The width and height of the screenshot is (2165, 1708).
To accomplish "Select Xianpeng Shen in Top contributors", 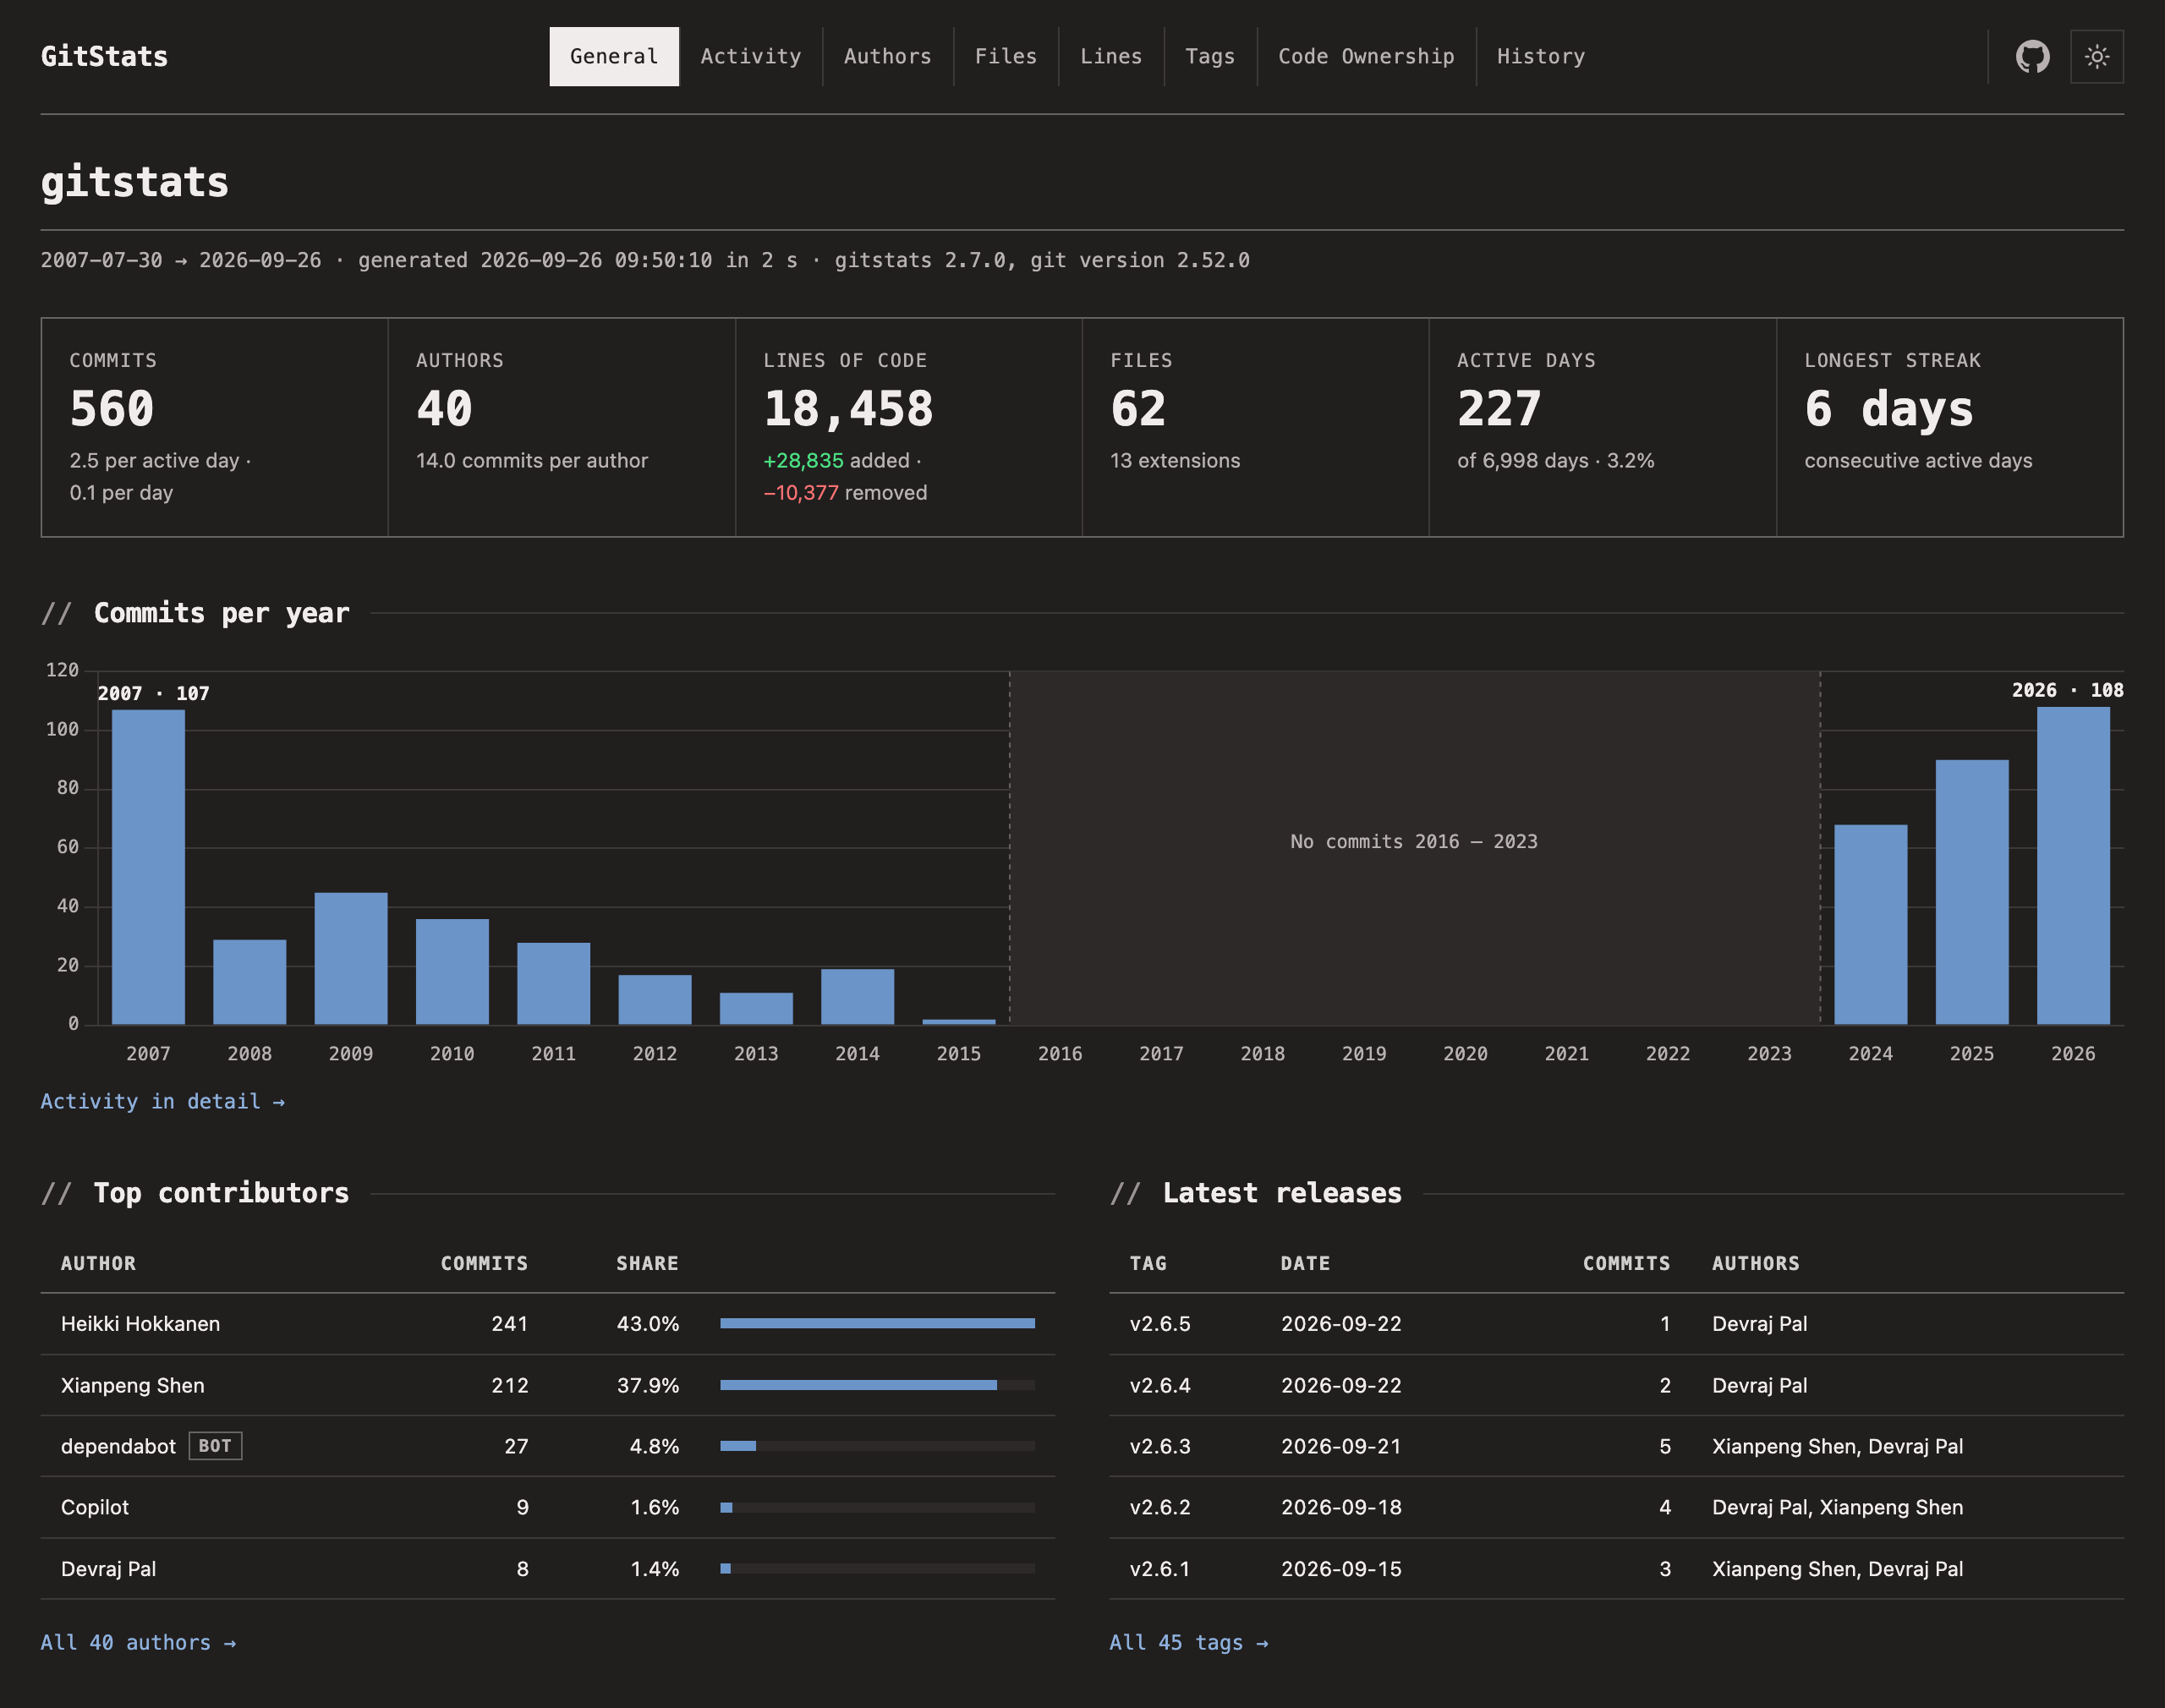I will click(132, 1385).
